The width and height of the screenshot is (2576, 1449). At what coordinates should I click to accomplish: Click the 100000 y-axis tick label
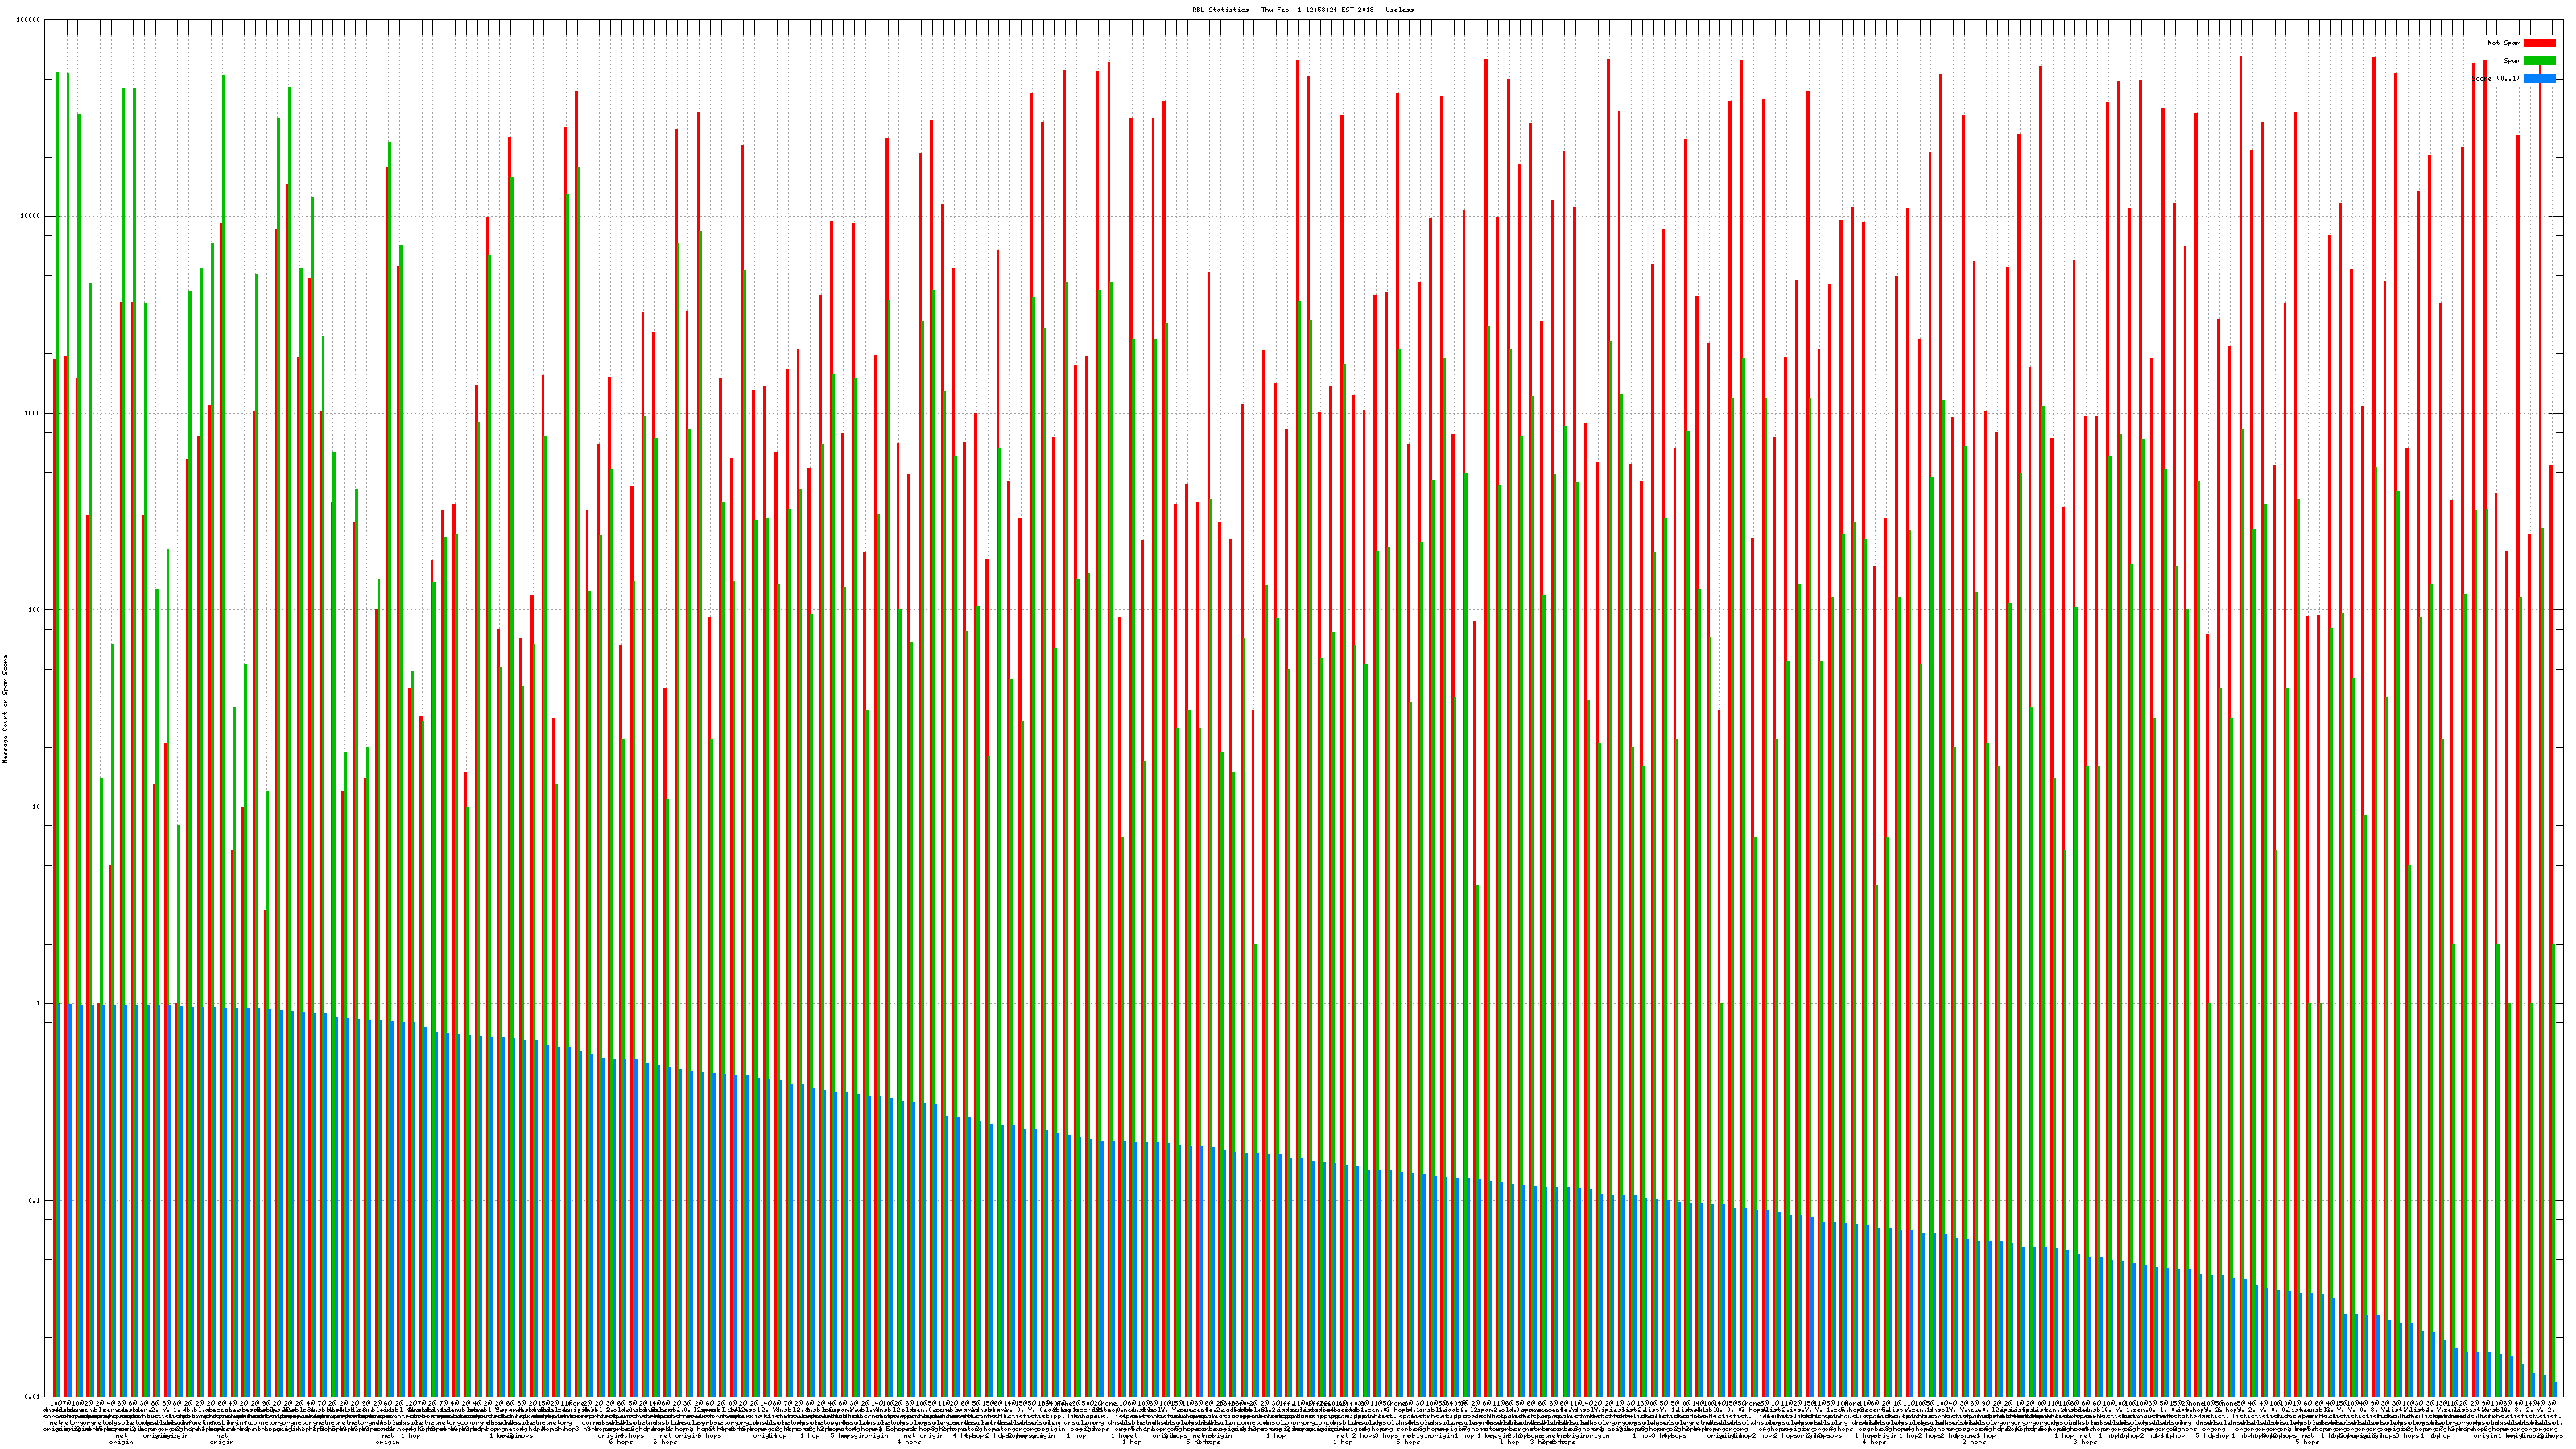coord(29,20)
